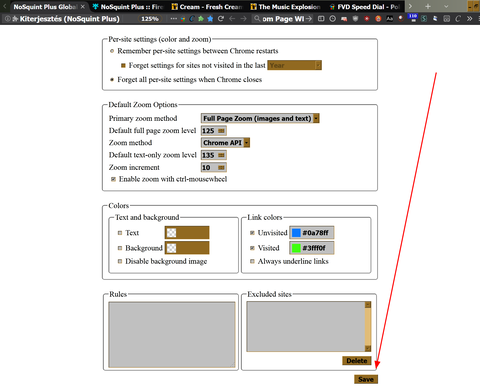Open the Background color picker swatch
The width and height of the screenshot is (480, 387).
click(187, 248)
